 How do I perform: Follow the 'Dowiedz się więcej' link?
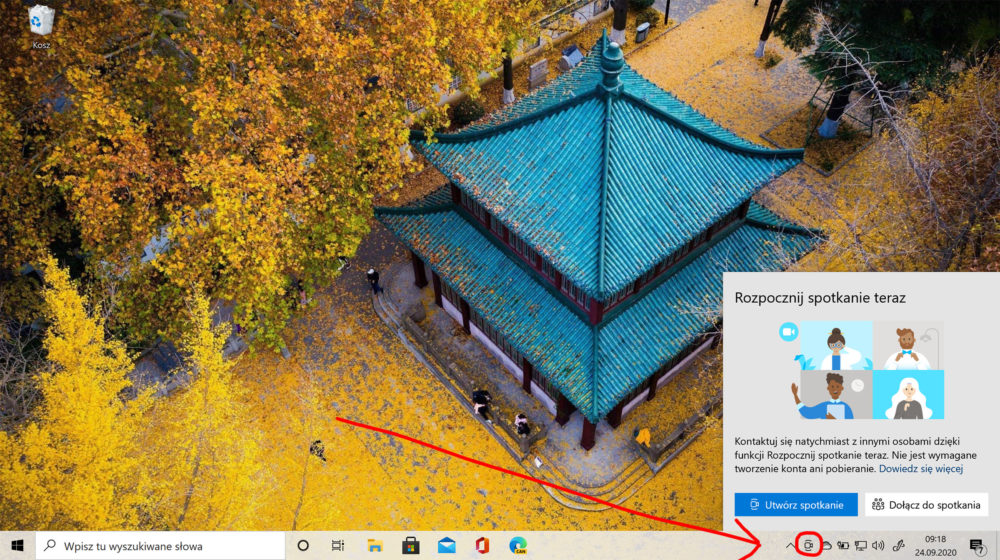[x=921, y=469]
